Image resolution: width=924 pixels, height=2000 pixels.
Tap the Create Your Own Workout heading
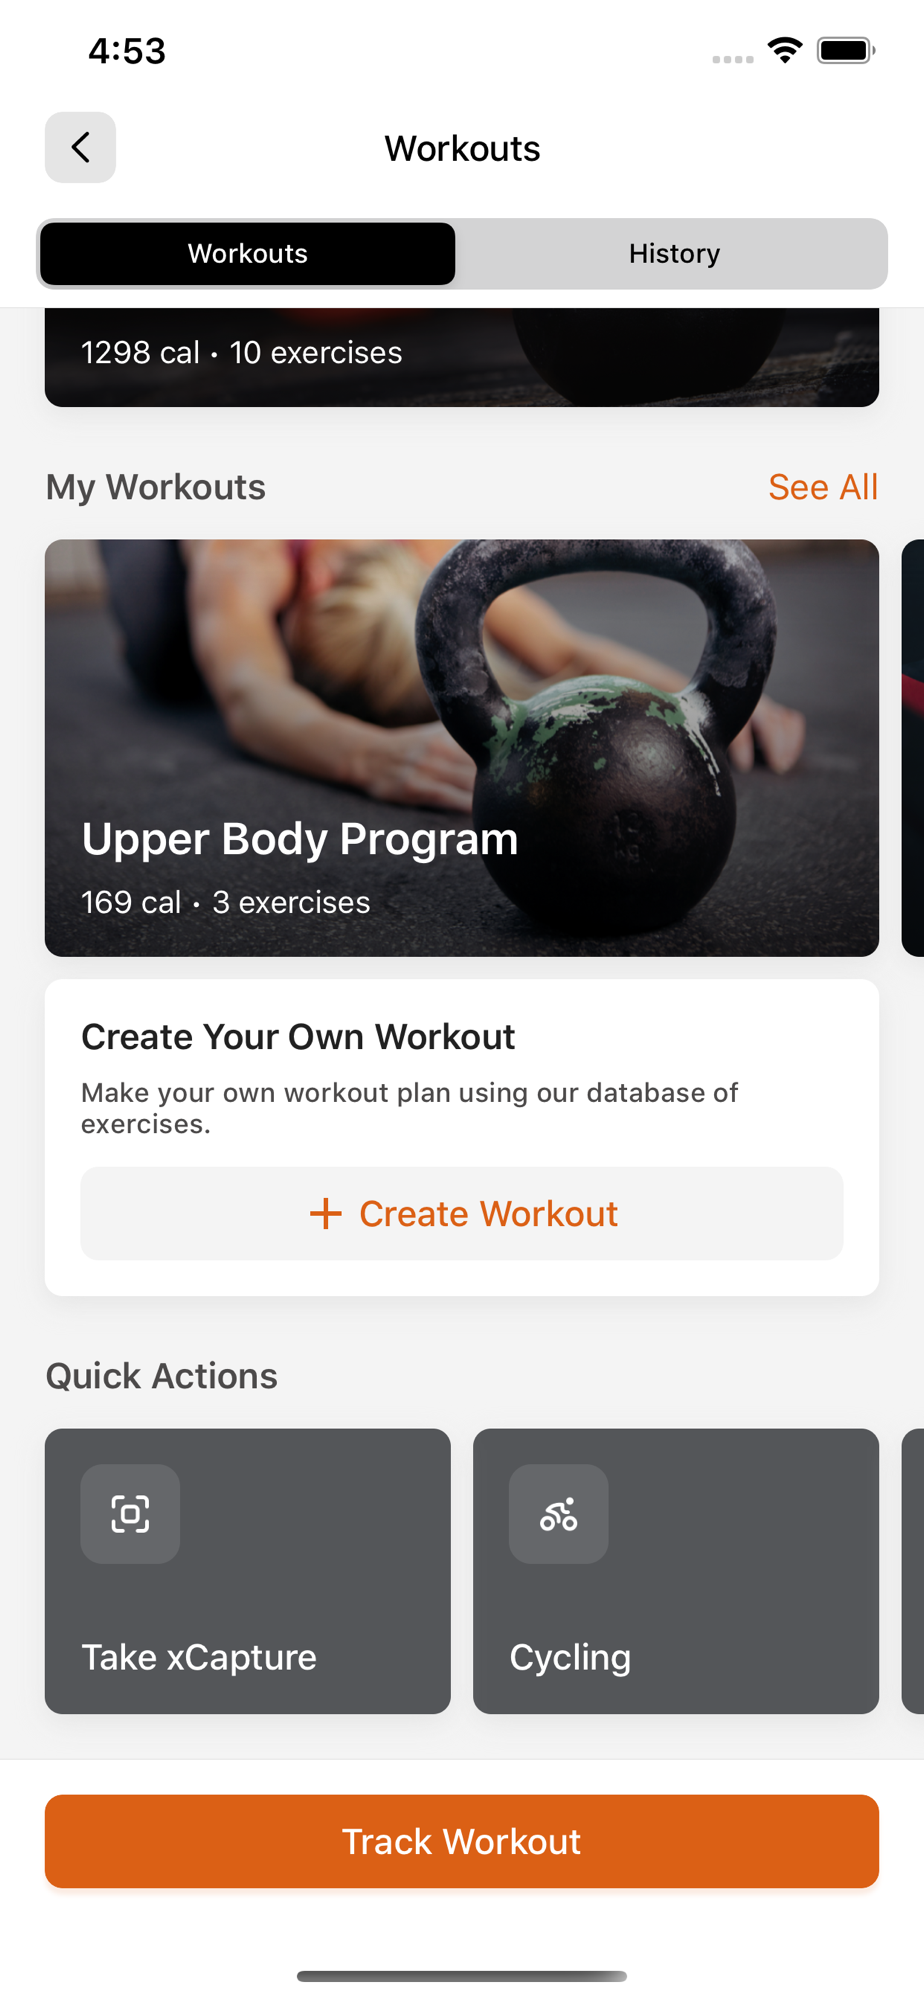click(x=298, y=1037)
